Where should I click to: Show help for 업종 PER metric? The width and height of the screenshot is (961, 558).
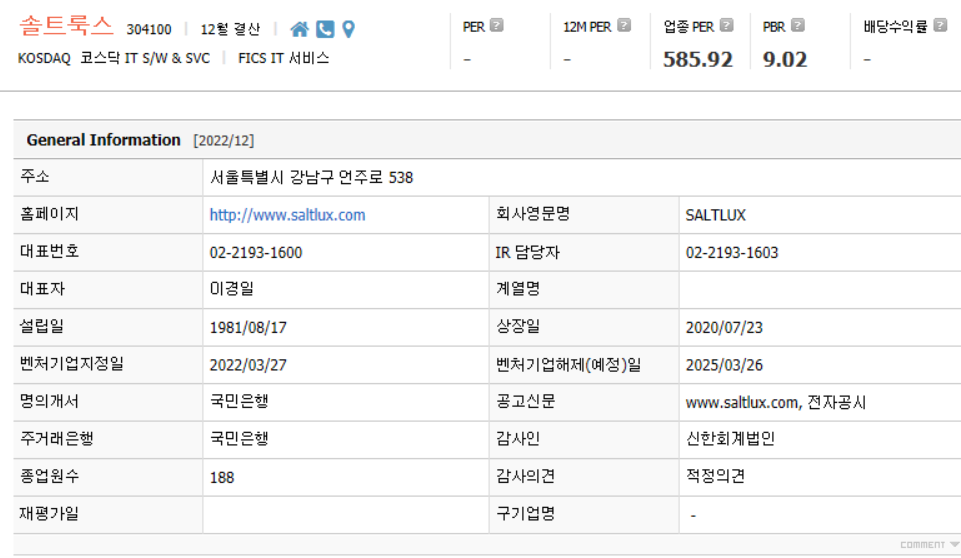726,25
